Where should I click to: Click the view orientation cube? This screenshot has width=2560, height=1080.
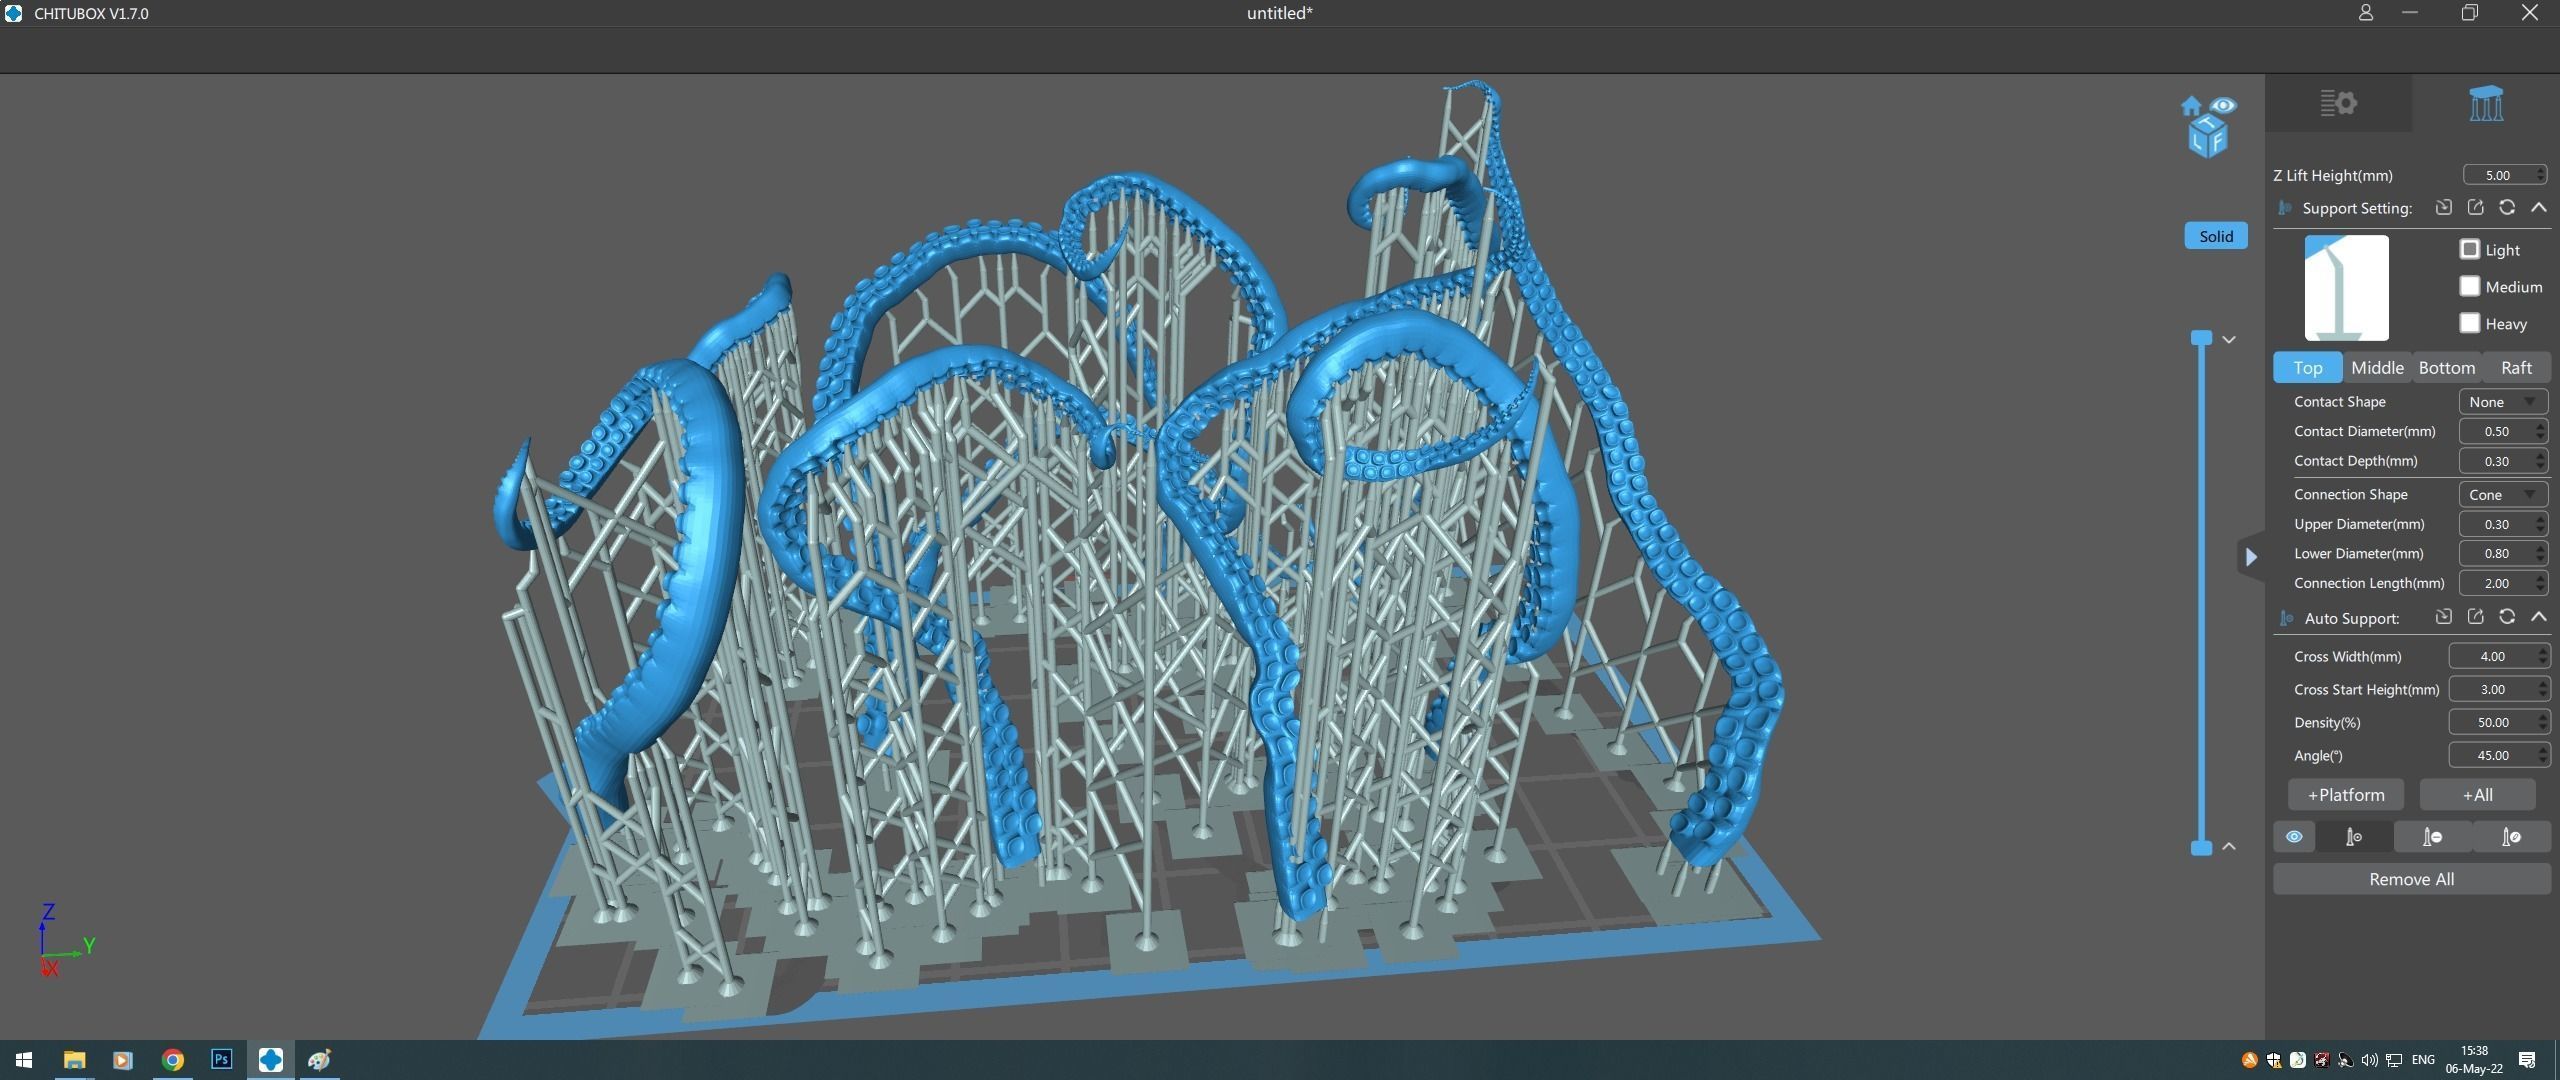coord(2208,135)
